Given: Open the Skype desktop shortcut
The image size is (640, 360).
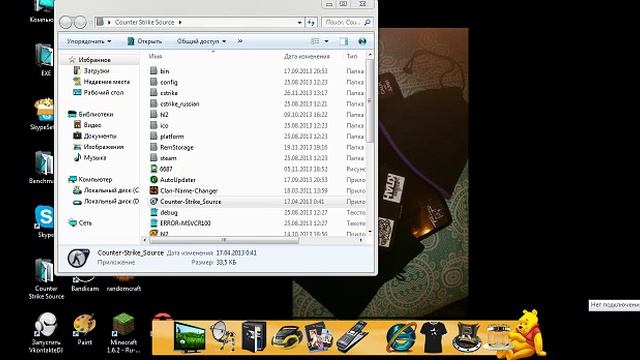Looking at the screenshot, I should point(44,222).
